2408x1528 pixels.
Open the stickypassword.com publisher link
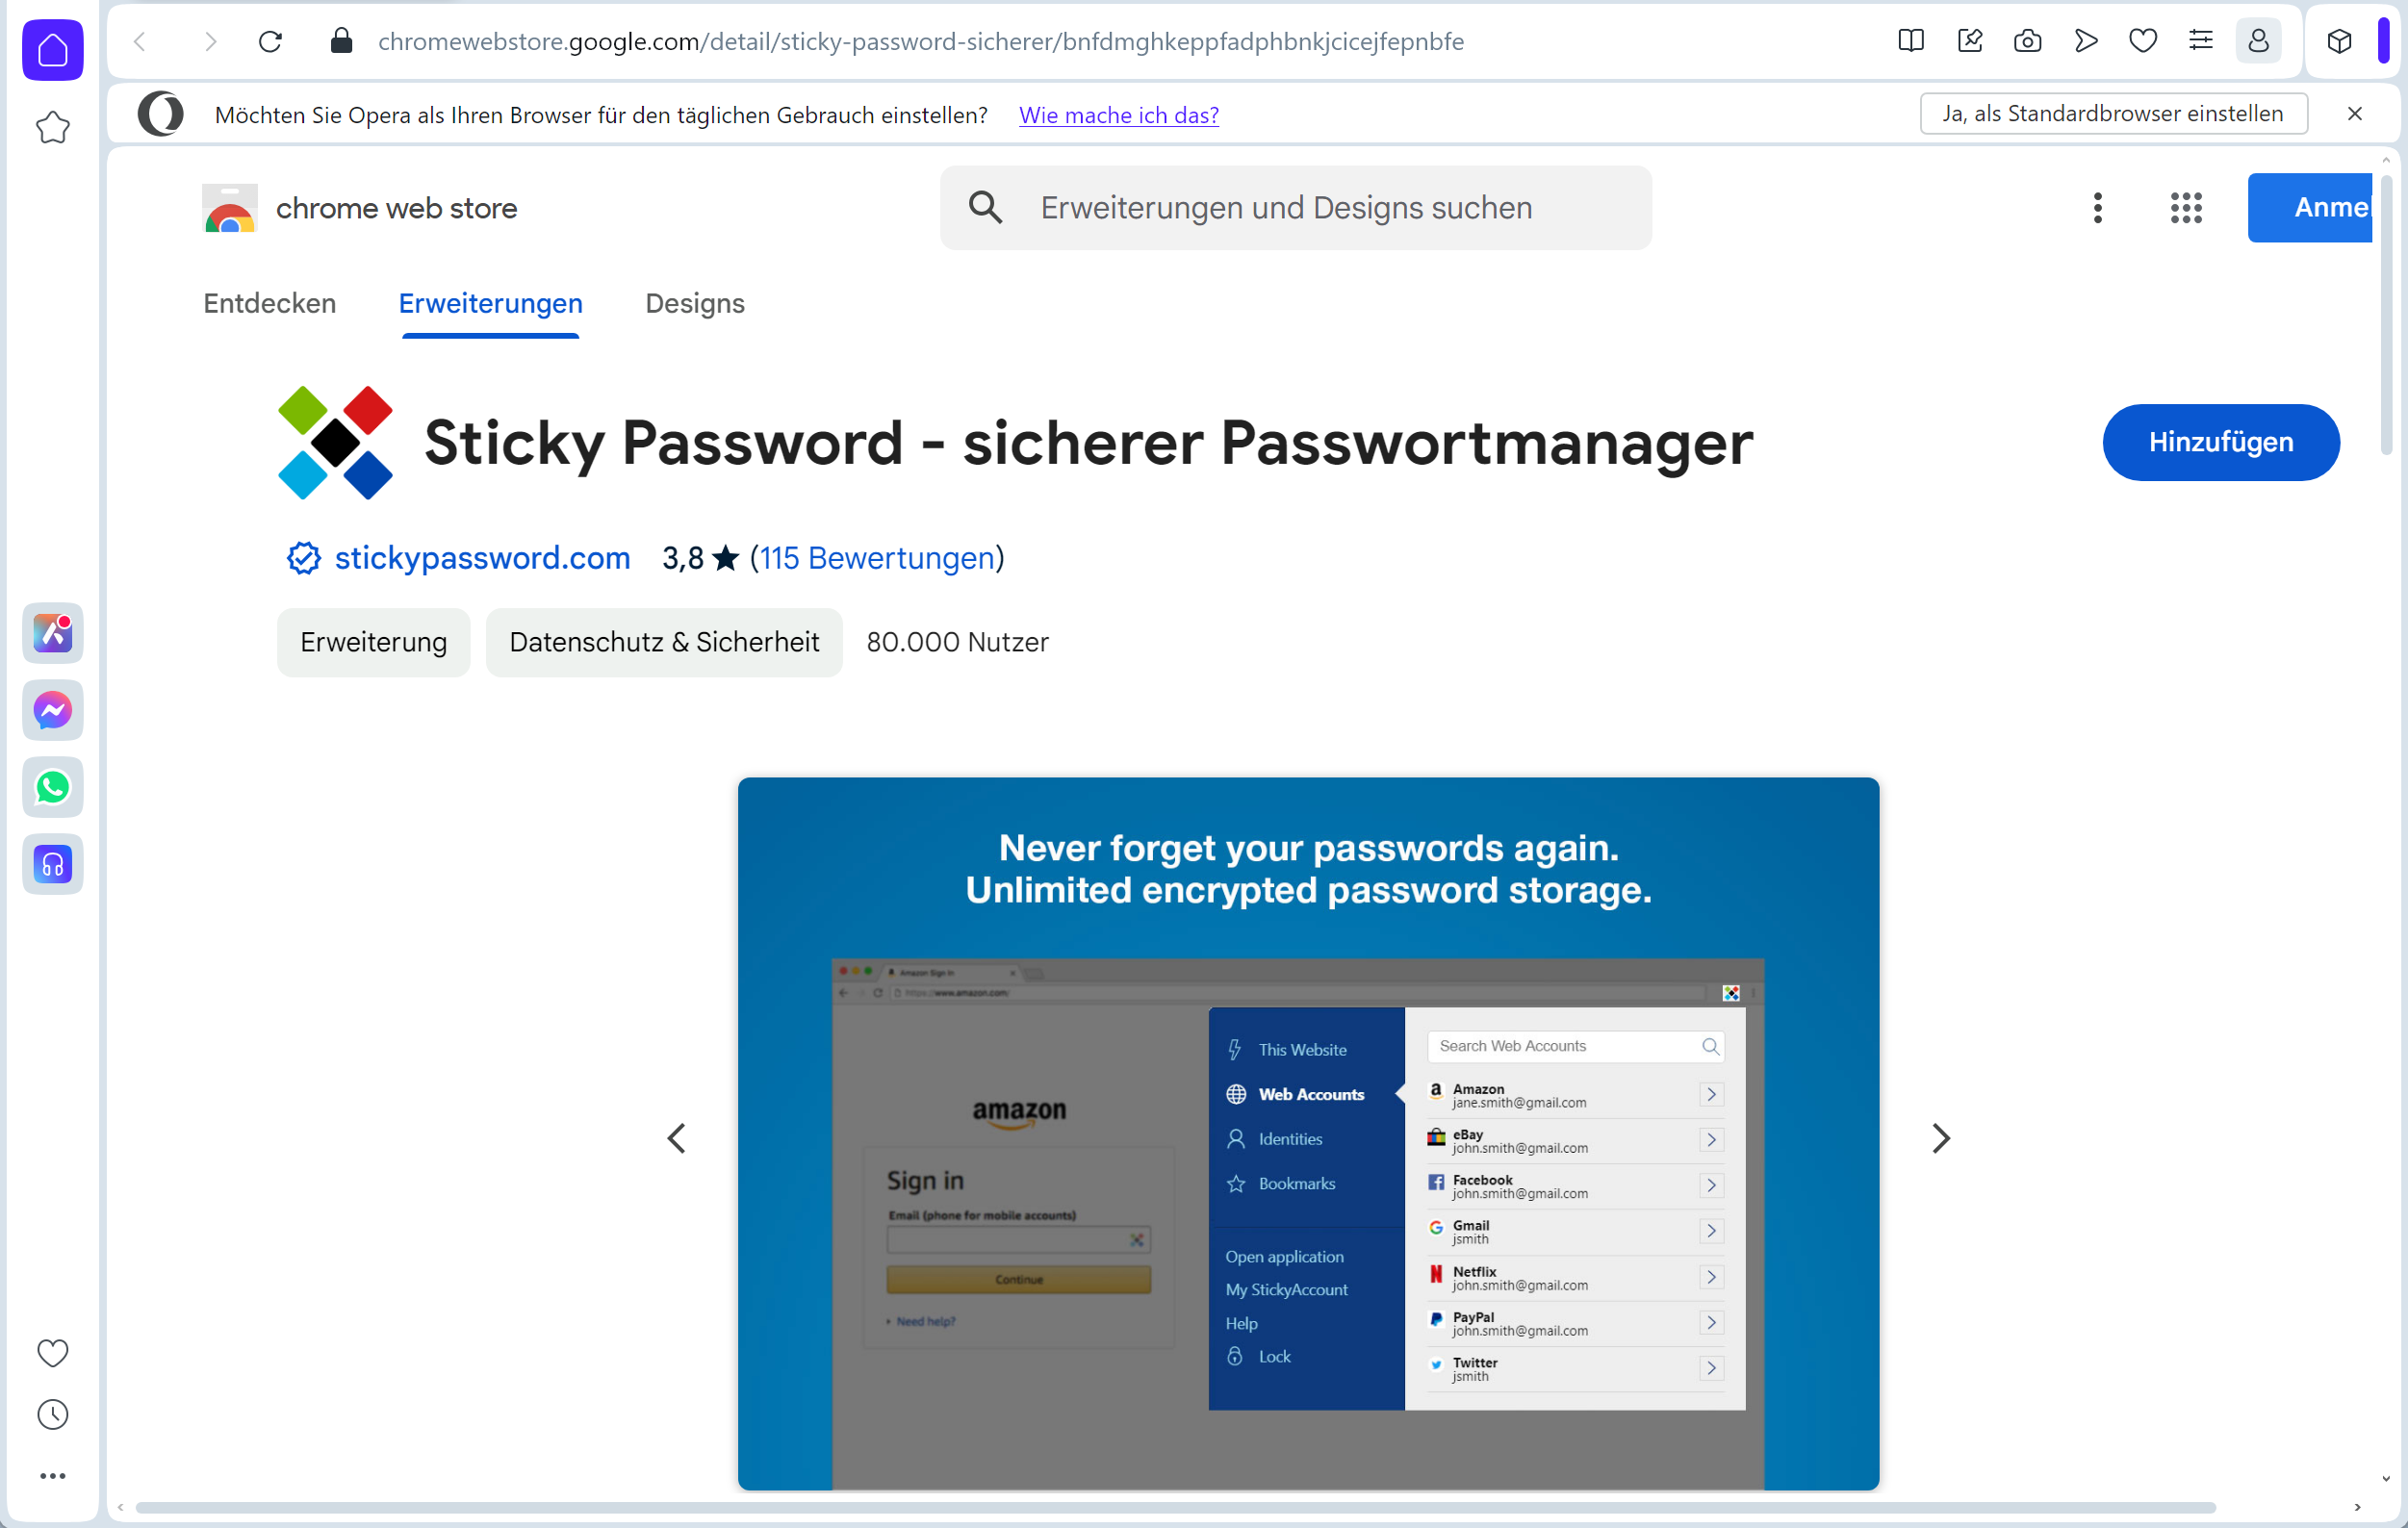[482, 558]
